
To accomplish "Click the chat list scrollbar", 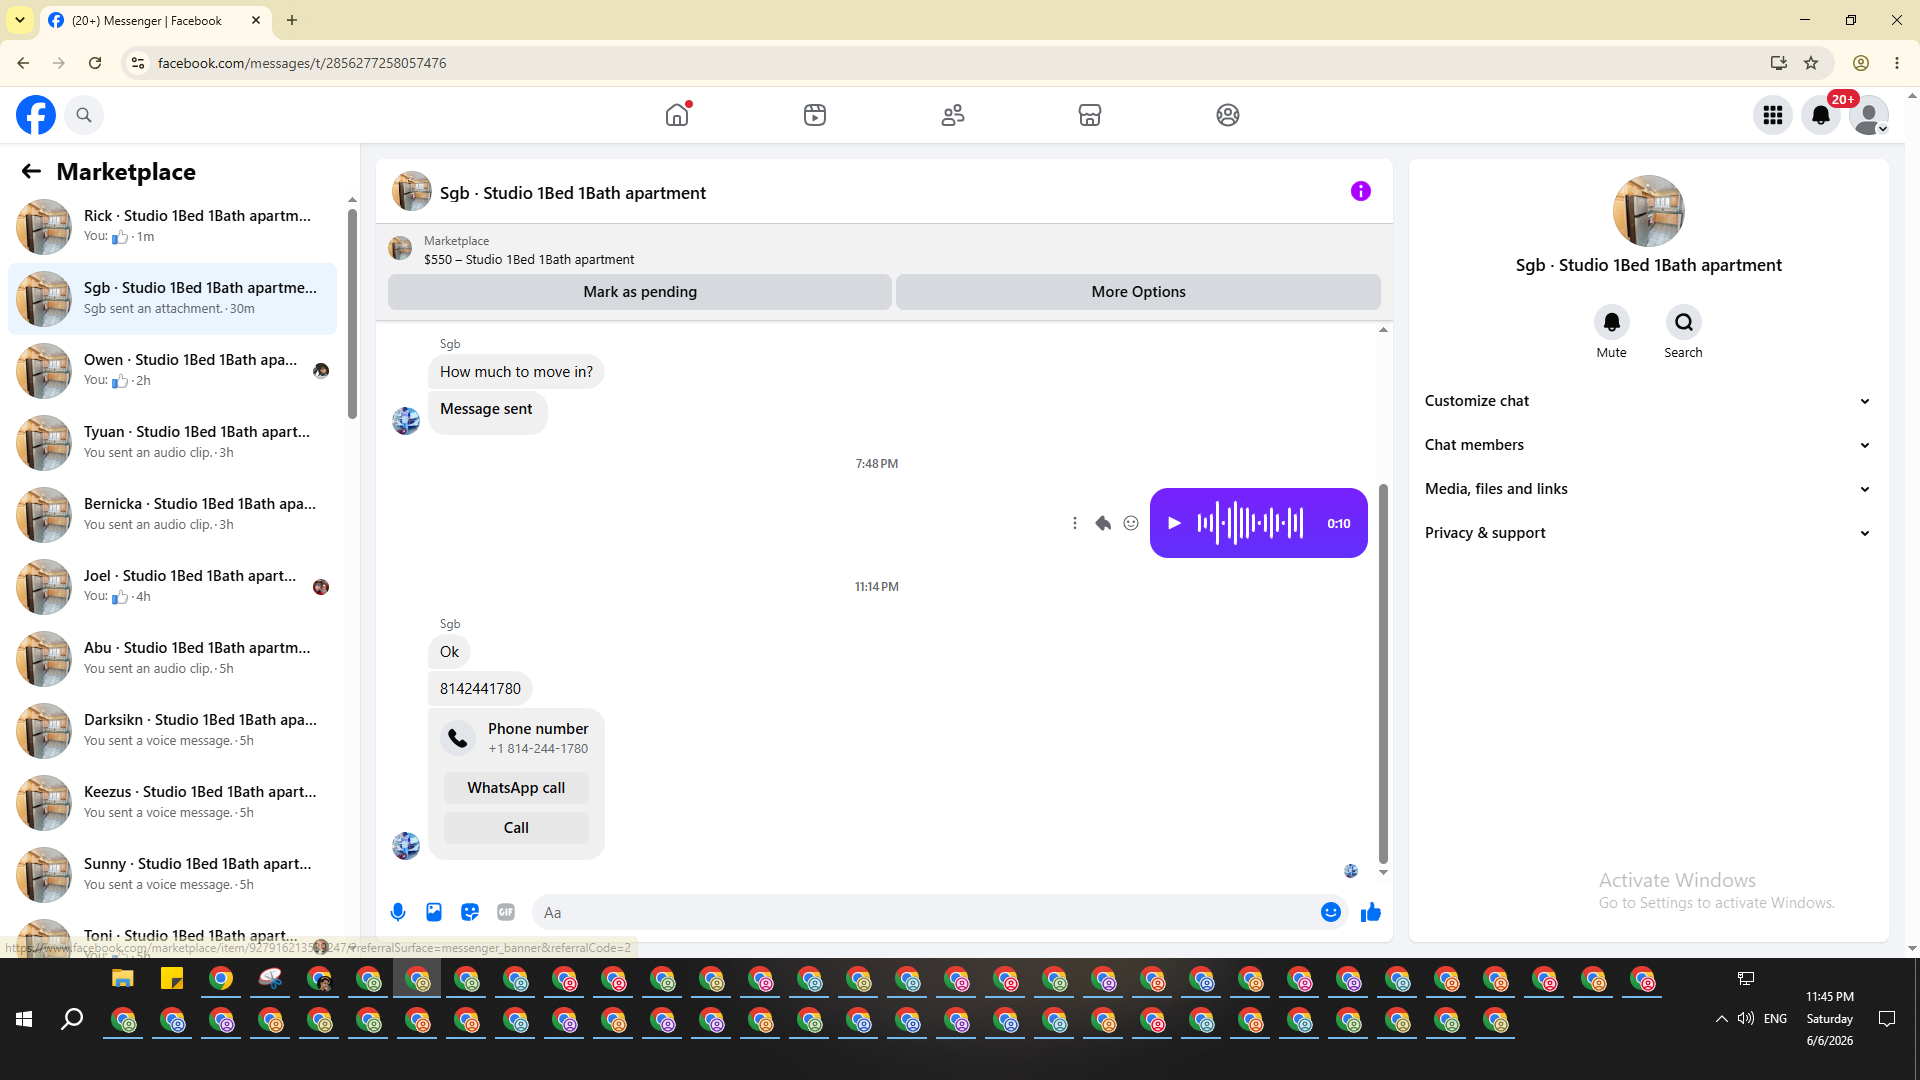I will (352, 313).
